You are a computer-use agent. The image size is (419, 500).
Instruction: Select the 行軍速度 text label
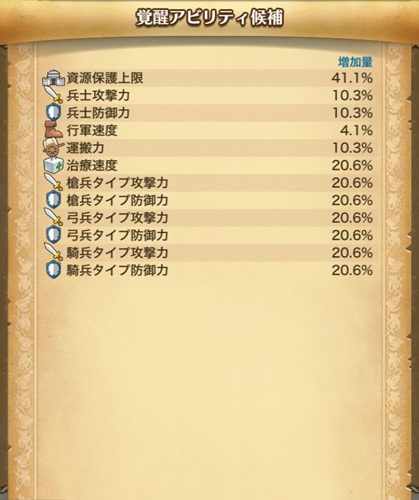click(92, 130)
